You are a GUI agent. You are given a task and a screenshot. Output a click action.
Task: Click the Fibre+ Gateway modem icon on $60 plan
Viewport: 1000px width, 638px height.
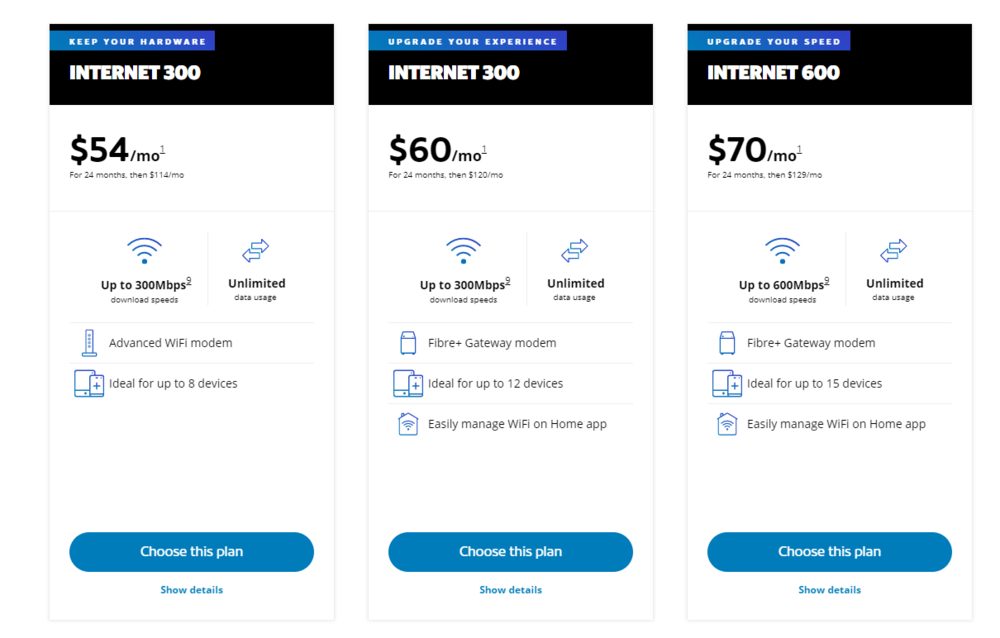[x=409, y=342]
